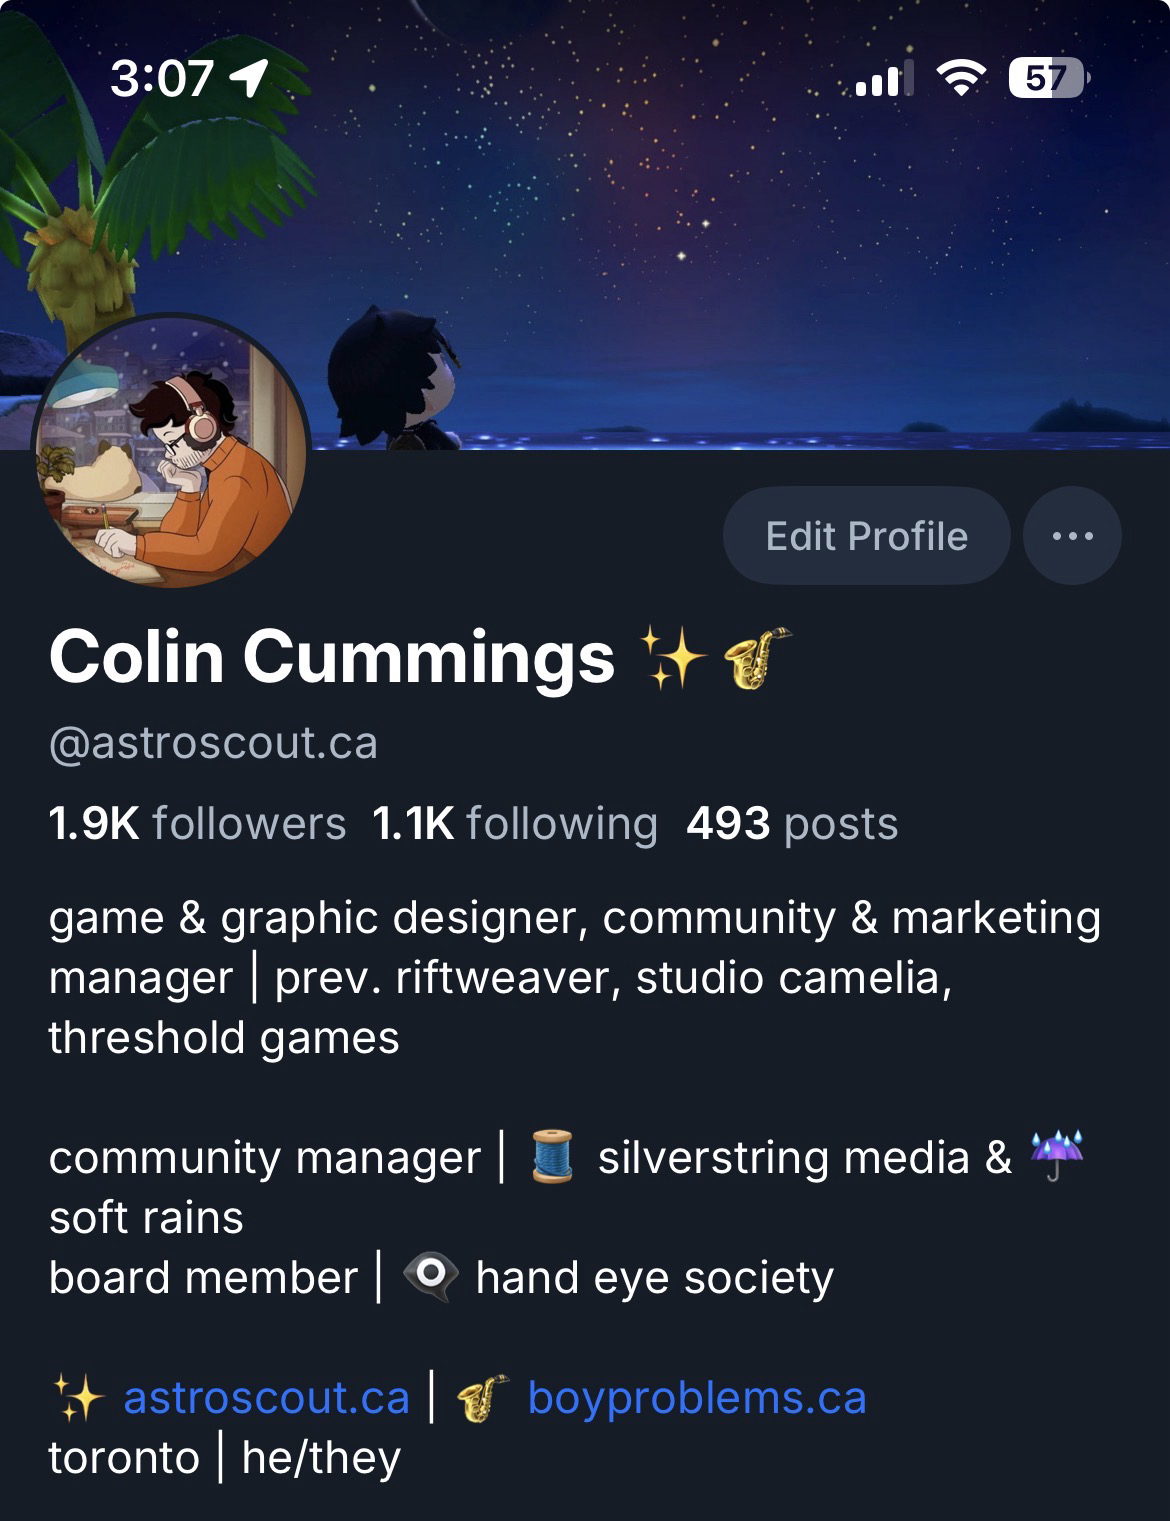Open the three-dot more options menu
This screenshot has width=1170, height=1521.
tap(1072, 536)
